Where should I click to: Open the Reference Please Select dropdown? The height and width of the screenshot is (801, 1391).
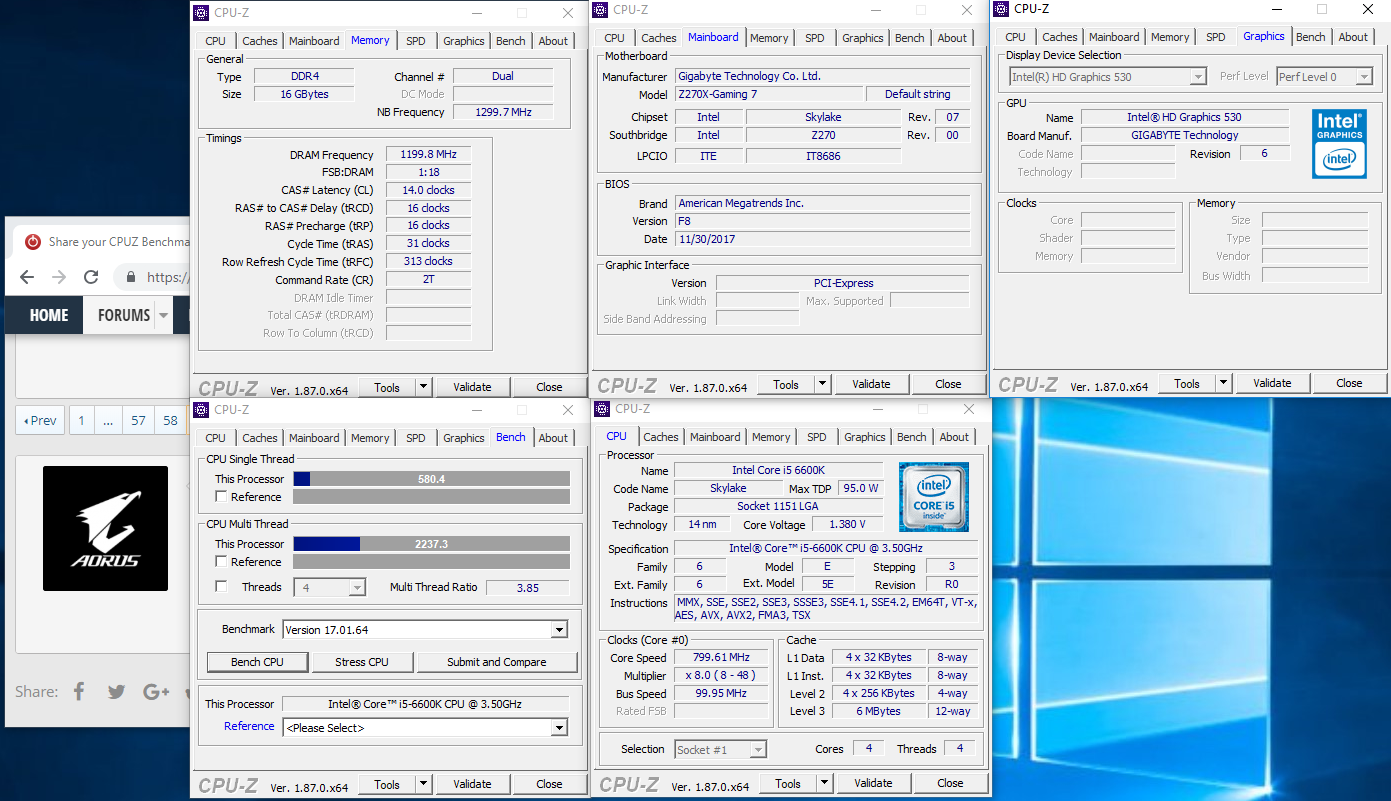[425, 728]
